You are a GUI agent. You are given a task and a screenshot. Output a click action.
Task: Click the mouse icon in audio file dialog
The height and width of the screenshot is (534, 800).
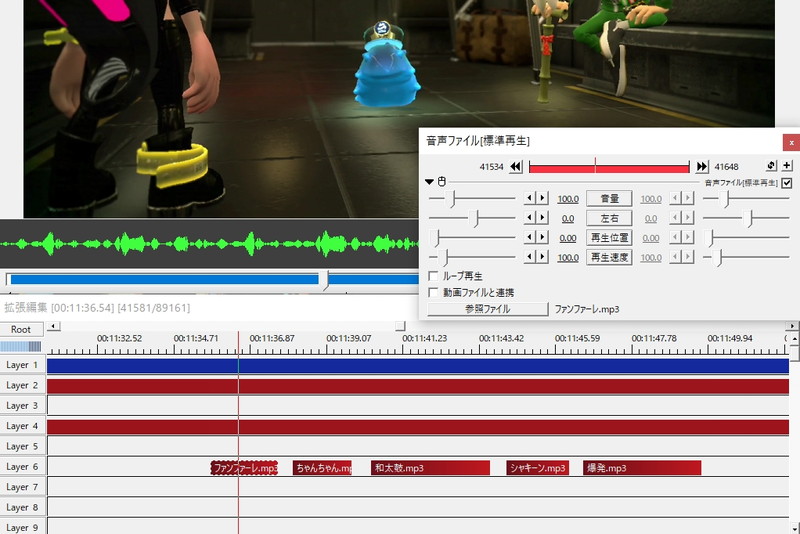click(442, 182)
